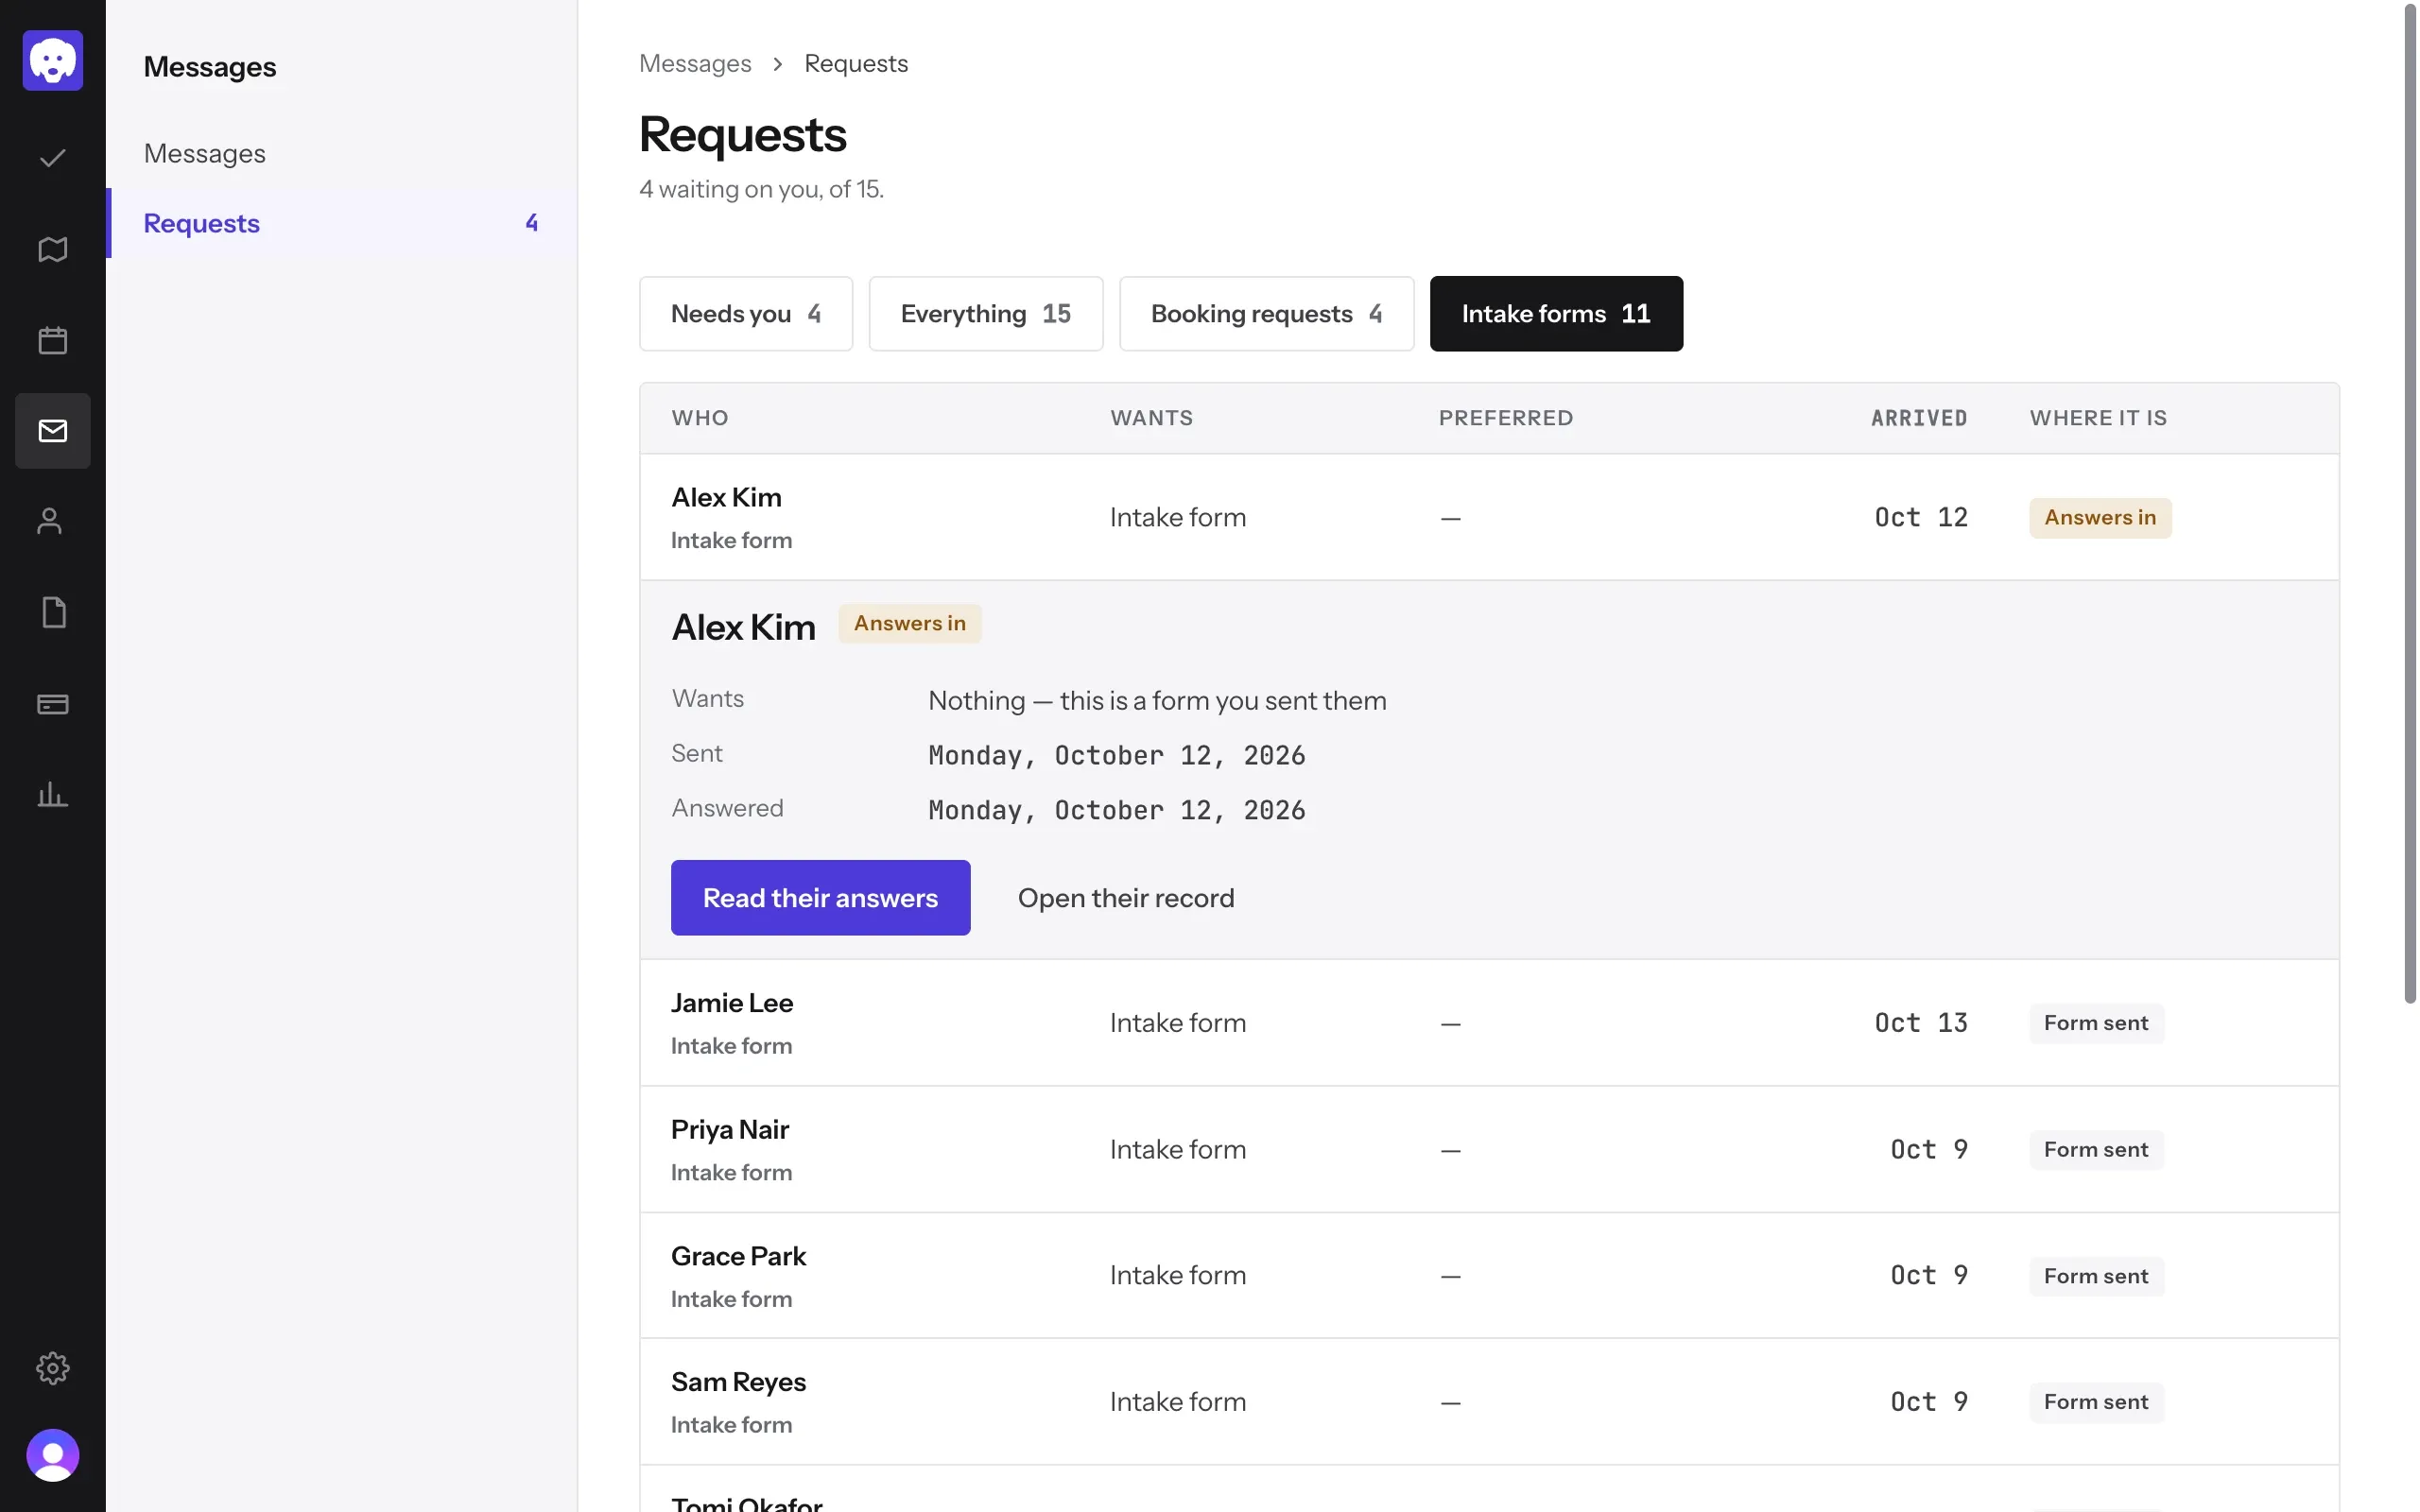Image resolution: width=2420 pixels, height=1512 pixels.
Task: Click Form sent badge in Jamie Lee row
Action: click(2096, 1023)
